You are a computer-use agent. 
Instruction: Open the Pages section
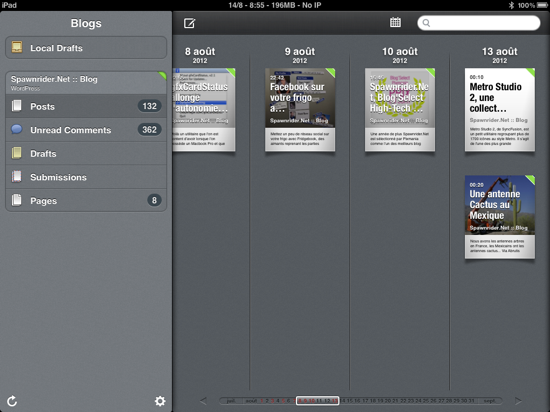pos(86,201)
